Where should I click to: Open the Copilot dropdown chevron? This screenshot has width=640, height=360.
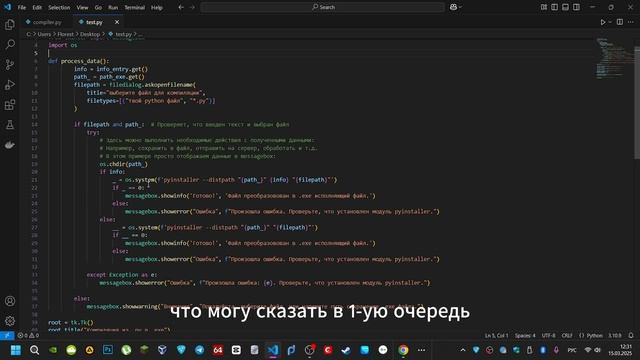460,7
